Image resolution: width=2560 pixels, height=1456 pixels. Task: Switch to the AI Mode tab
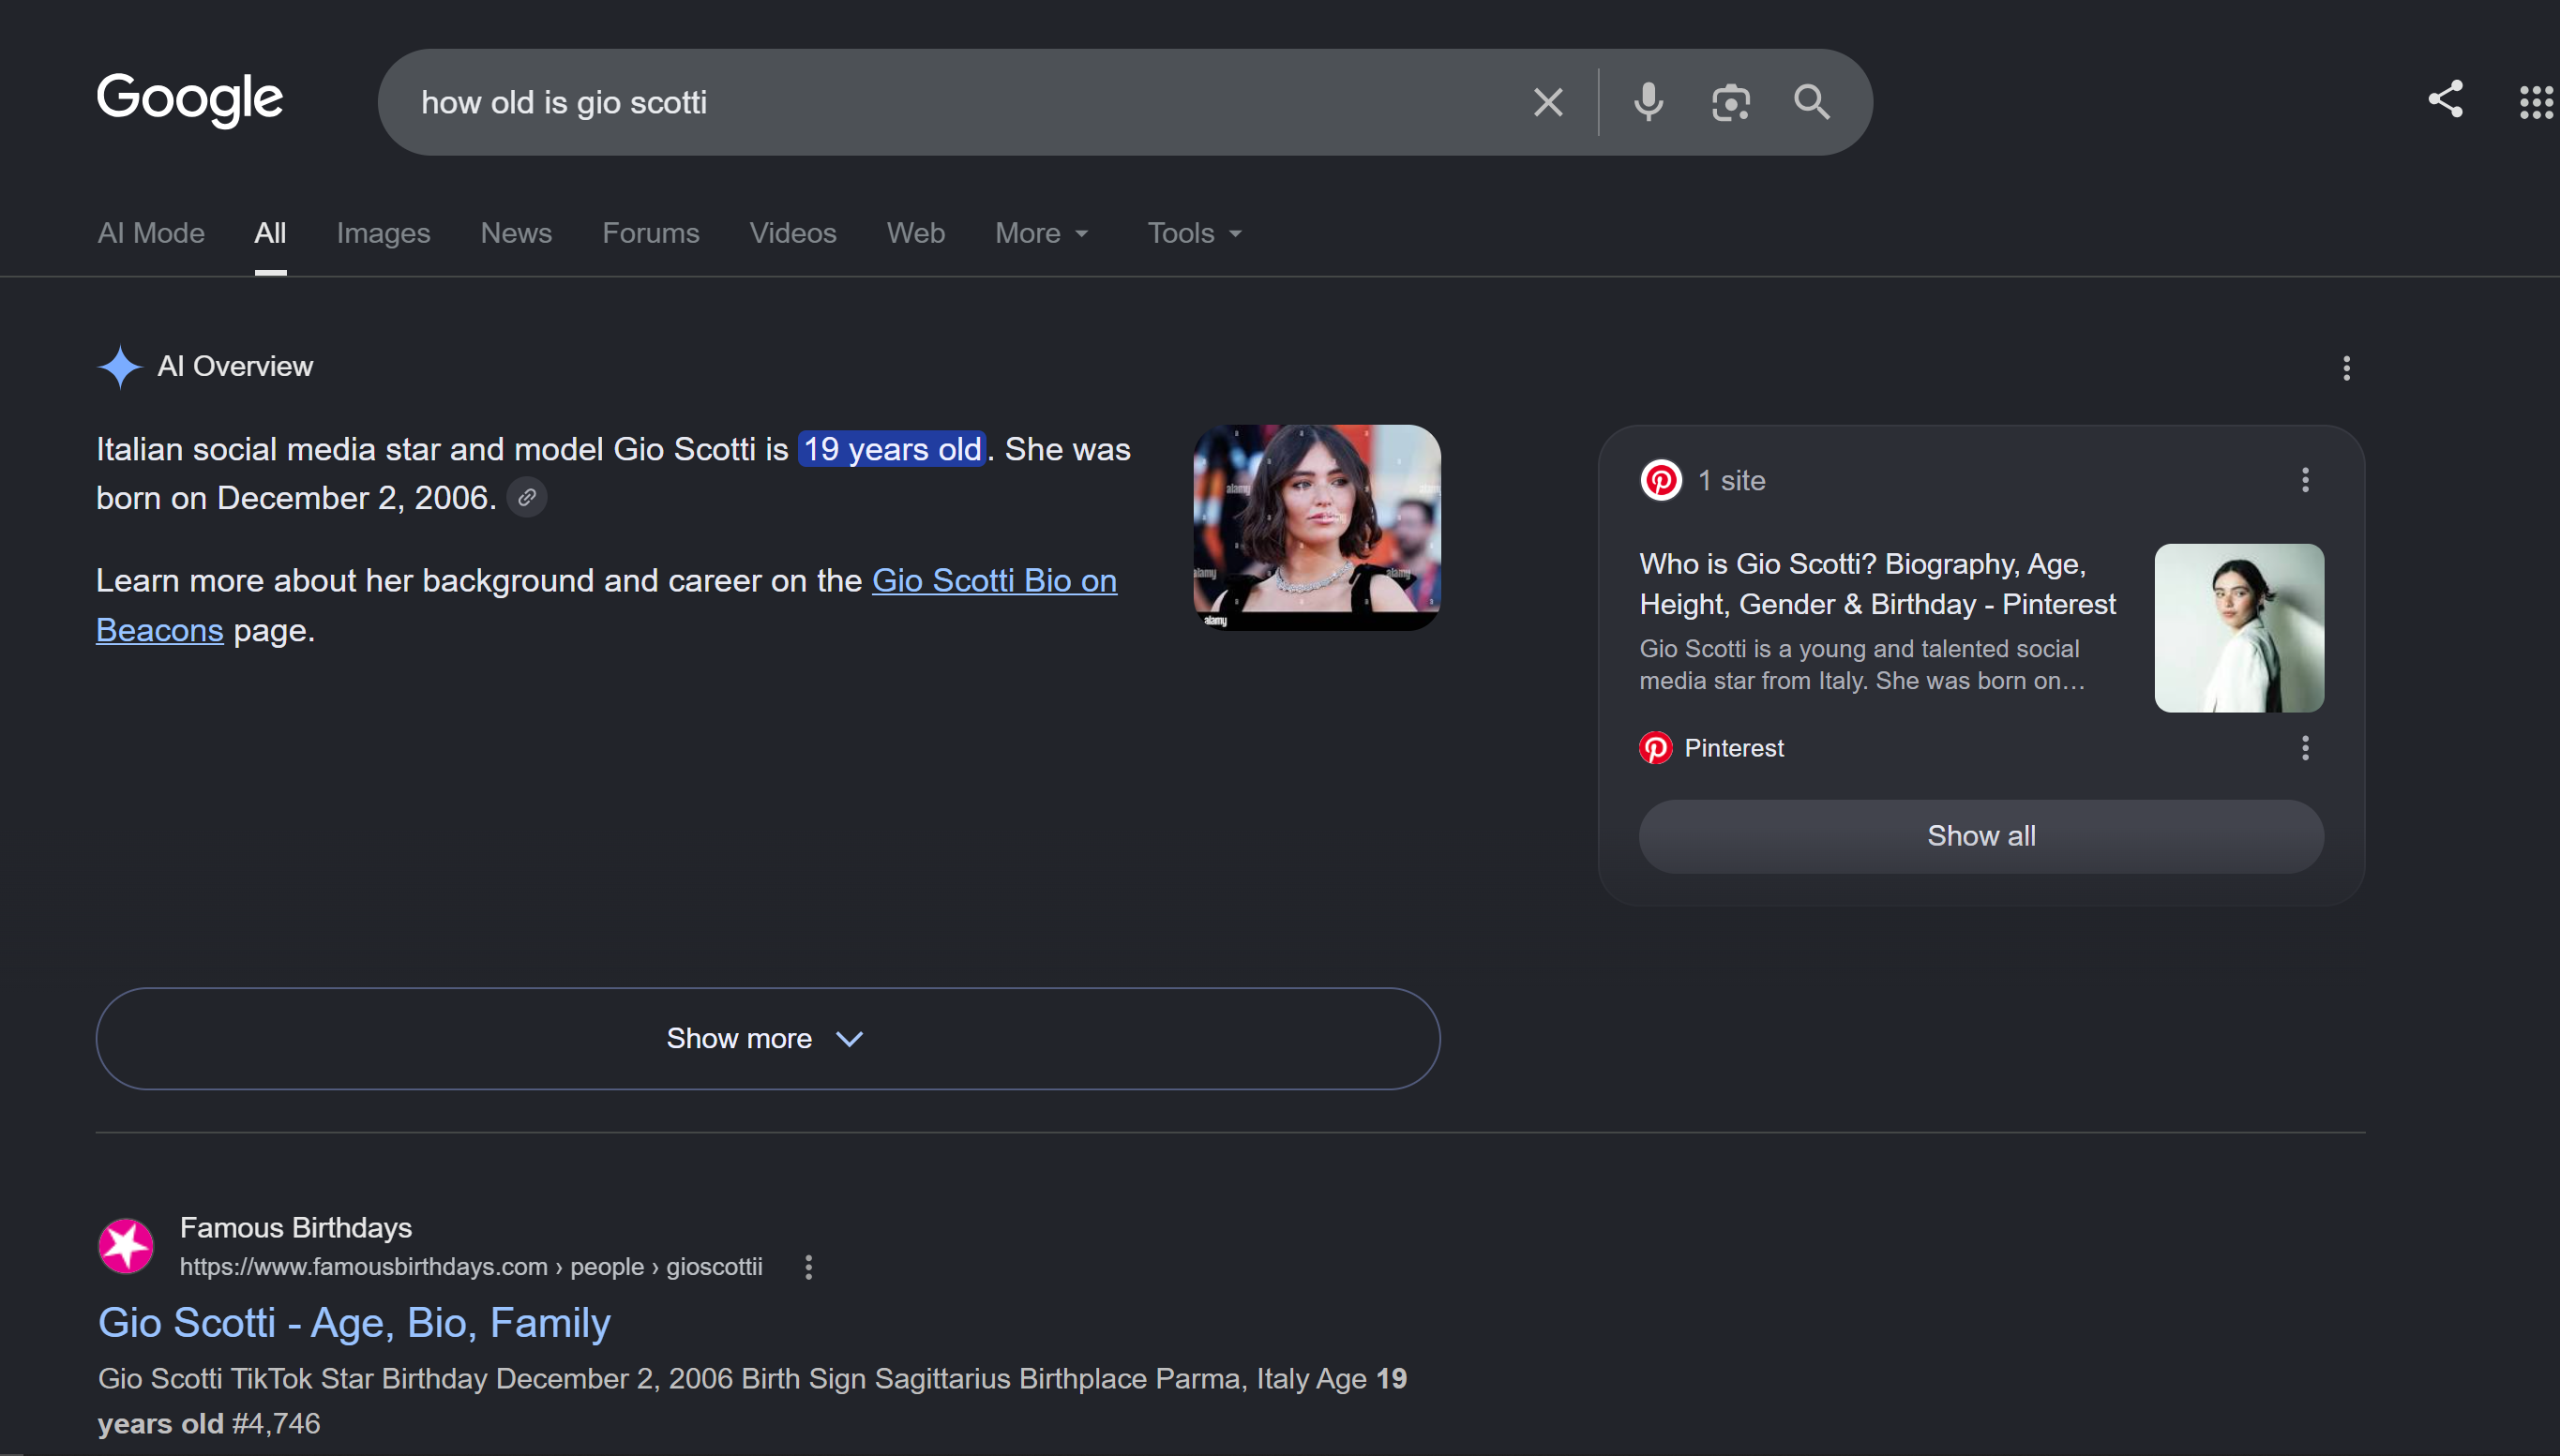(x=151, y=233)
